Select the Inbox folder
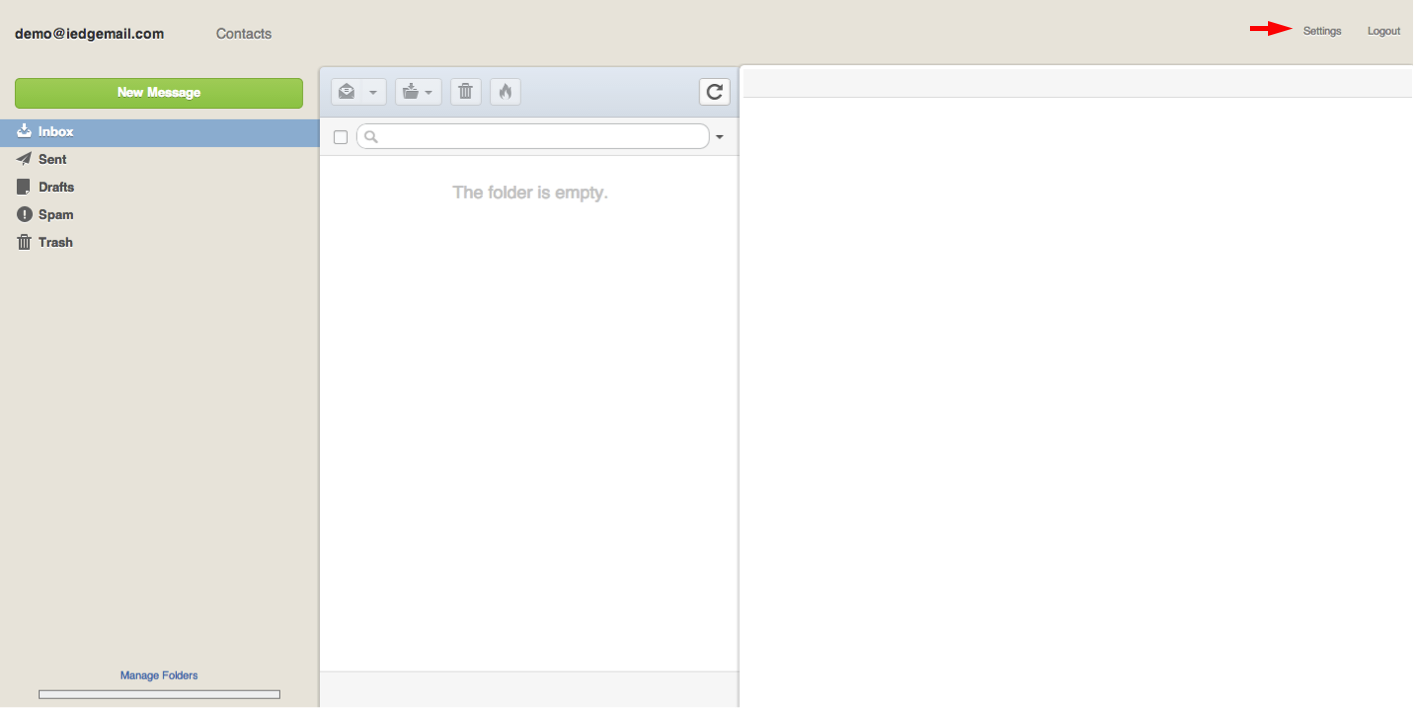Screen dimensions: 1414x708 (x=55, y=132)
